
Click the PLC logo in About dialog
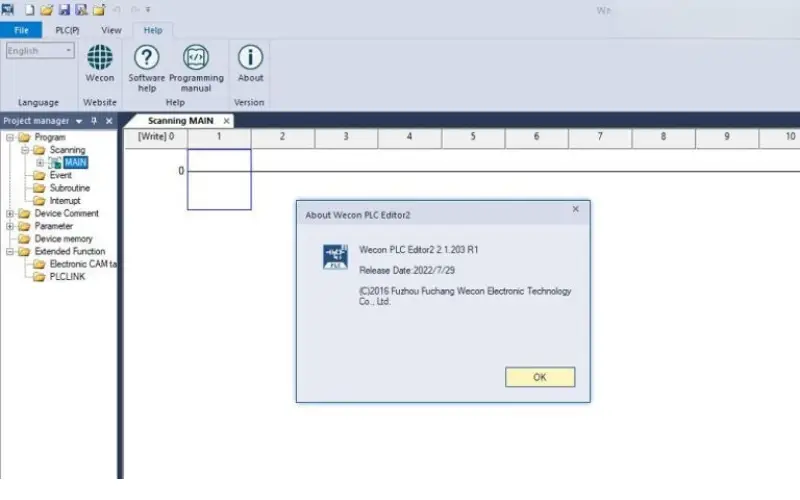[335, 257]
